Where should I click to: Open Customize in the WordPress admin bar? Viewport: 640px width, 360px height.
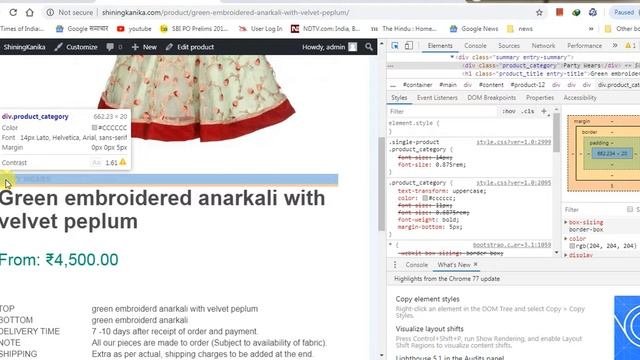point(76,47)
